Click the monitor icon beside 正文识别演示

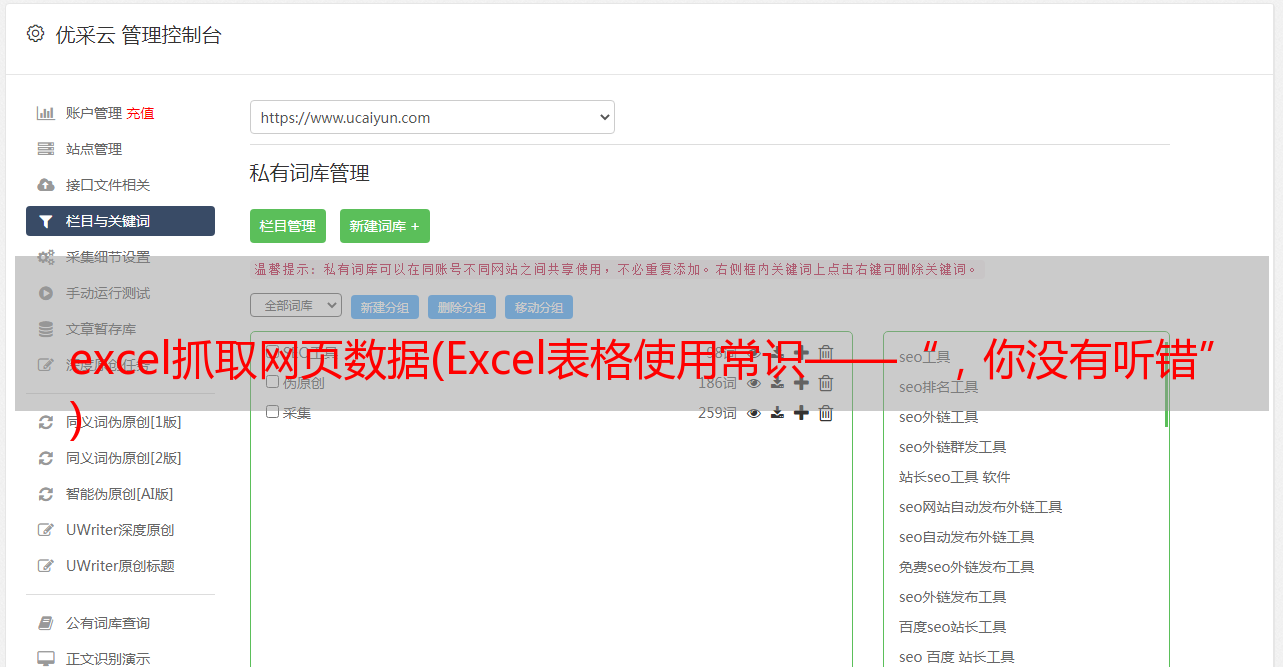click(45, 659)
